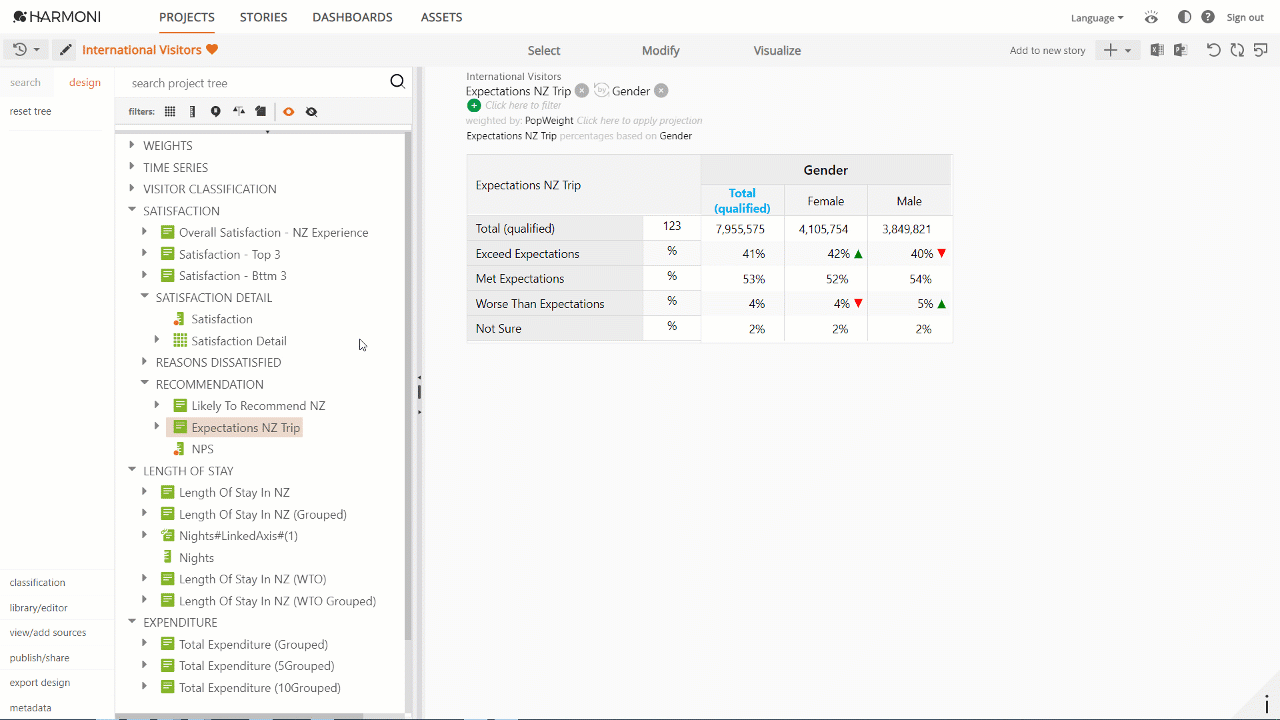Export to PowerPoint icon
Screen dimensions: 1280x720
1180,50
